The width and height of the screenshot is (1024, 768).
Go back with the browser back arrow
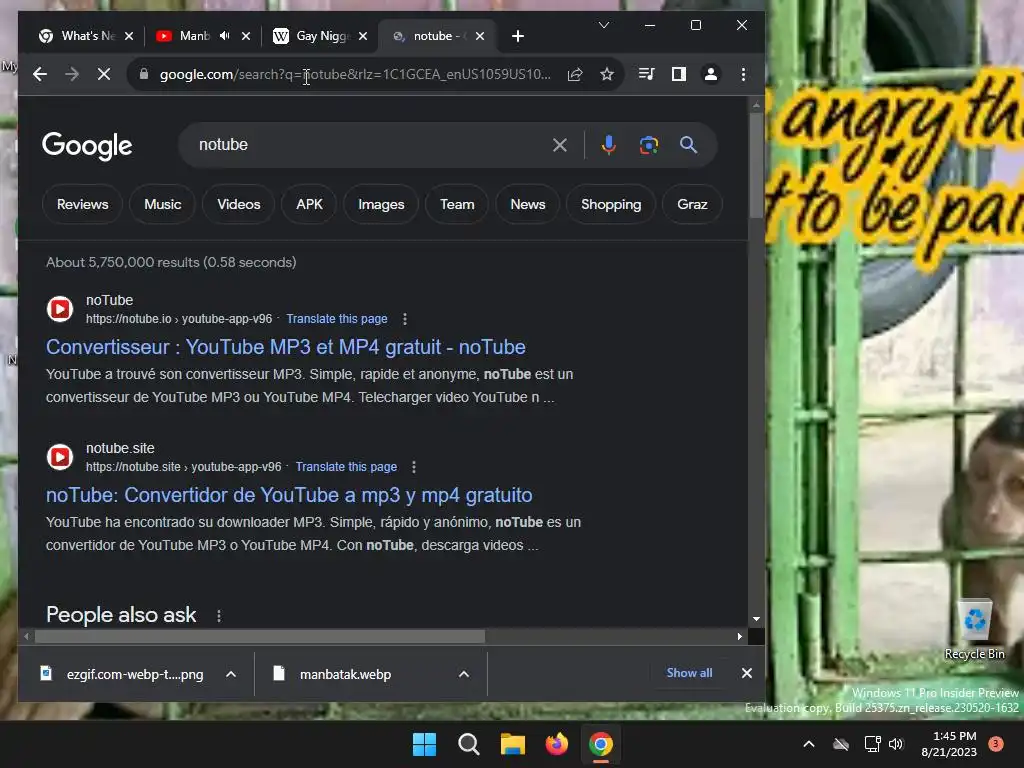pyautogui.click(x=40, y=74)
